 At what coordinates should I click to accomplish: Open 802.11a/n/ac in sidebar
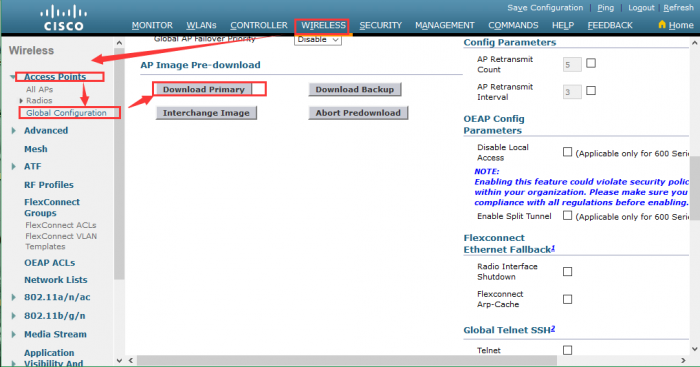[x=57, y=297]
